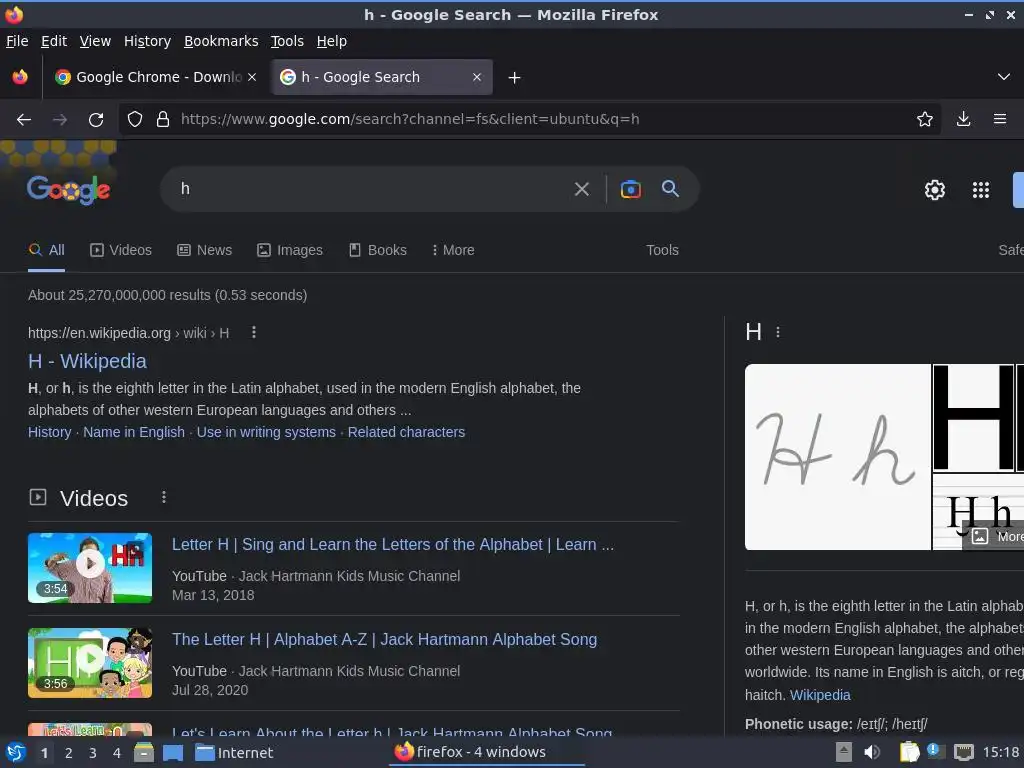Open the File menu
Viewport: 1024px width, 768px height.
[x=17, y=41]
